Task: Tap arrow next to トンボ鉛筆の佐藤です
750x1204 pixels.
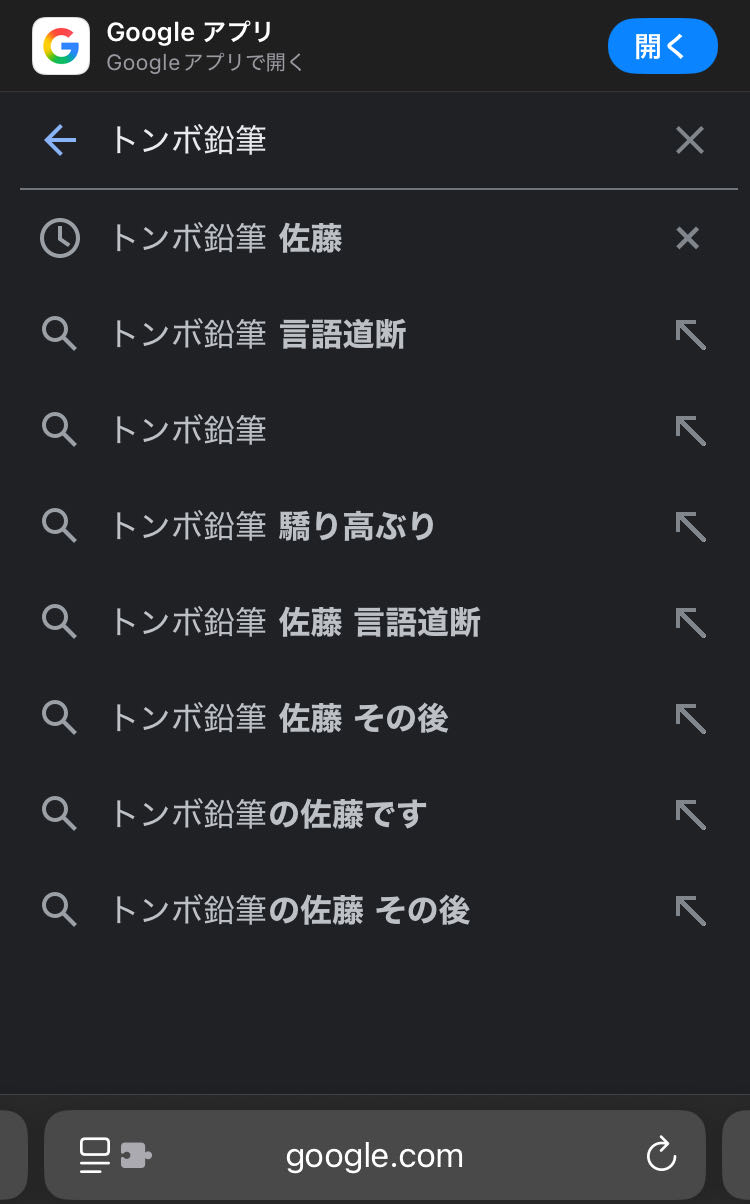Action: tap(690, 814)
